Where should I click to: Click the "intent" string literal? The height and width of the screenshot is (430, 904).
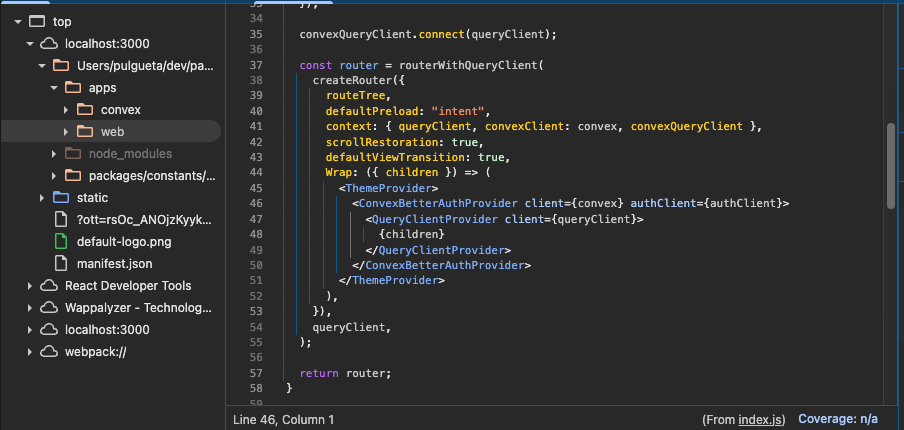(x=459, y=111)
